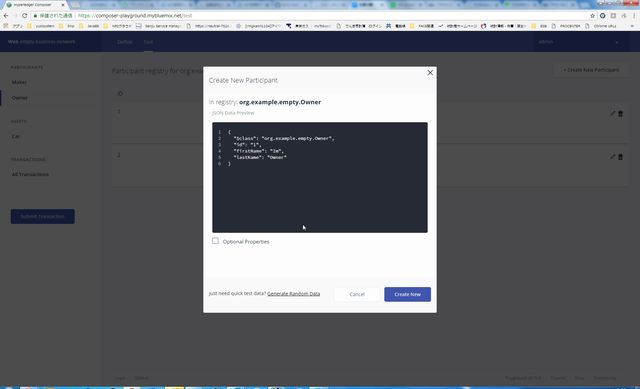Show All Transactions in the sidebar

point(30,174)
